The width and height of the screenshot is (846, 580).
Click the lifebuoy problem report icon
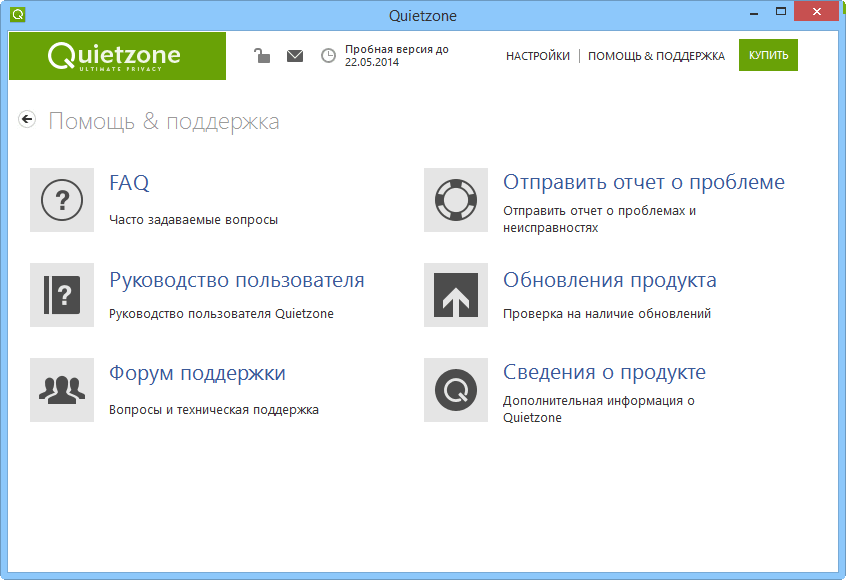pos(456,200)
